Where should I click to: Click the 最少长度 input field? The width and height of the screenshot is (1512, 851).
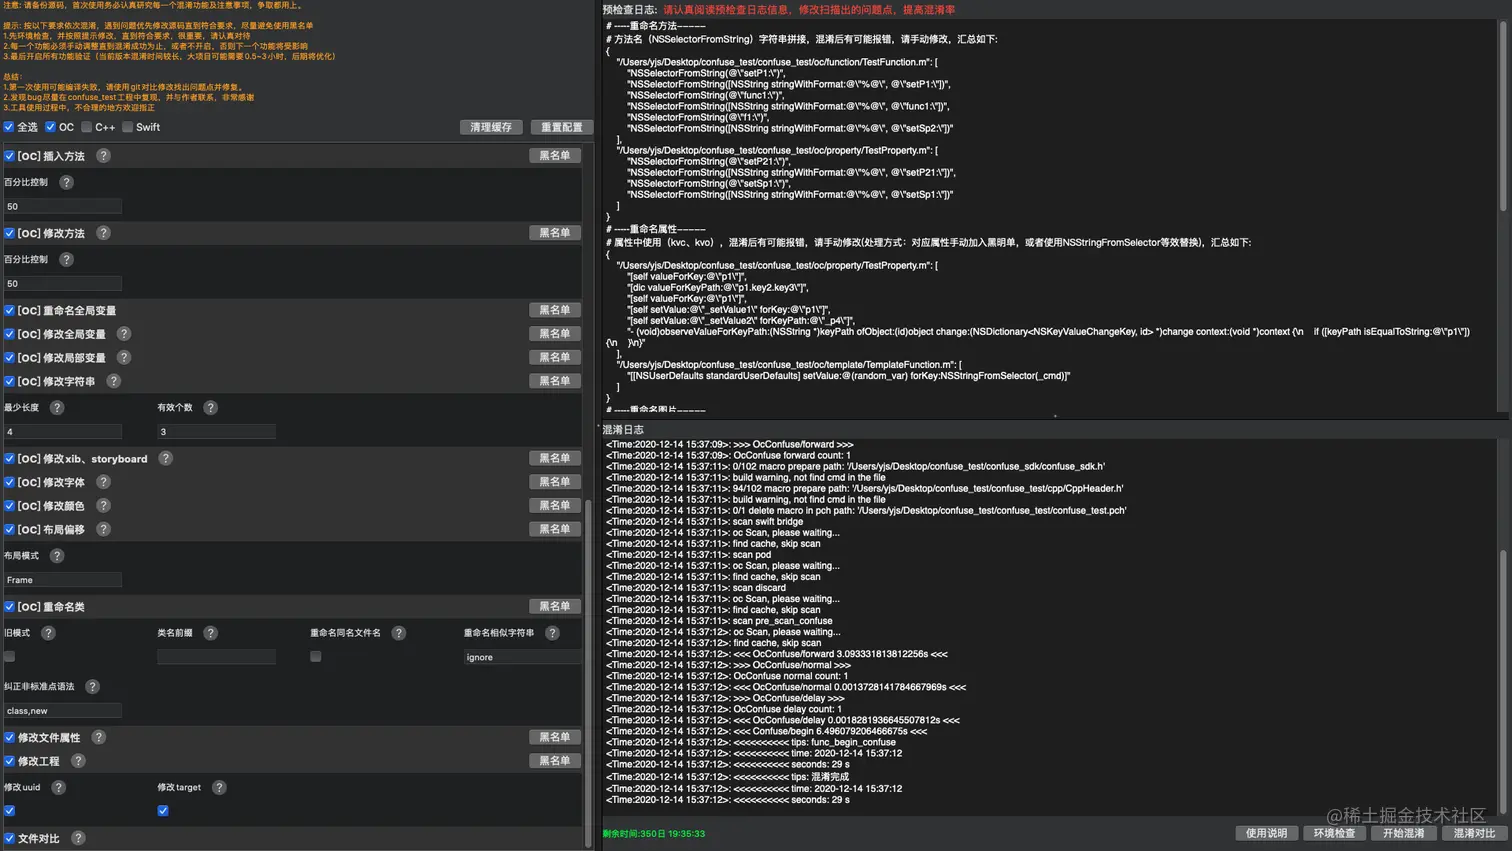(x=63, y=432)
